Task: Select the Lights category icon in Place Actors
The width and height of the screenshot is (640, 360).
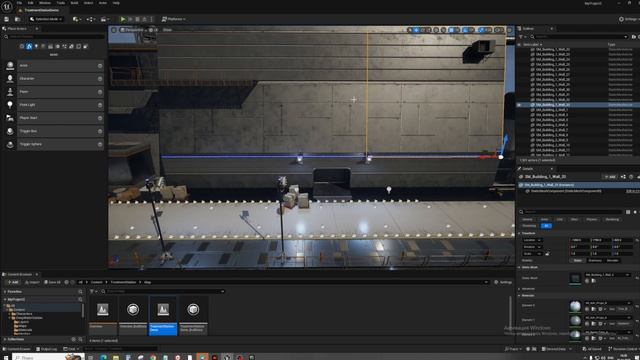Action: [x=36, y=47]
